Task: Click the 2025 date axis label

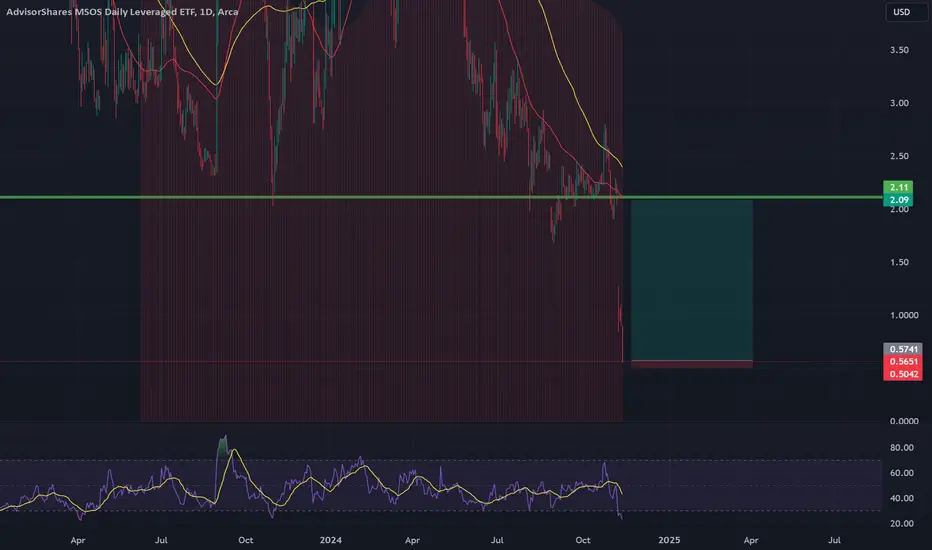Action: (669, 540)
